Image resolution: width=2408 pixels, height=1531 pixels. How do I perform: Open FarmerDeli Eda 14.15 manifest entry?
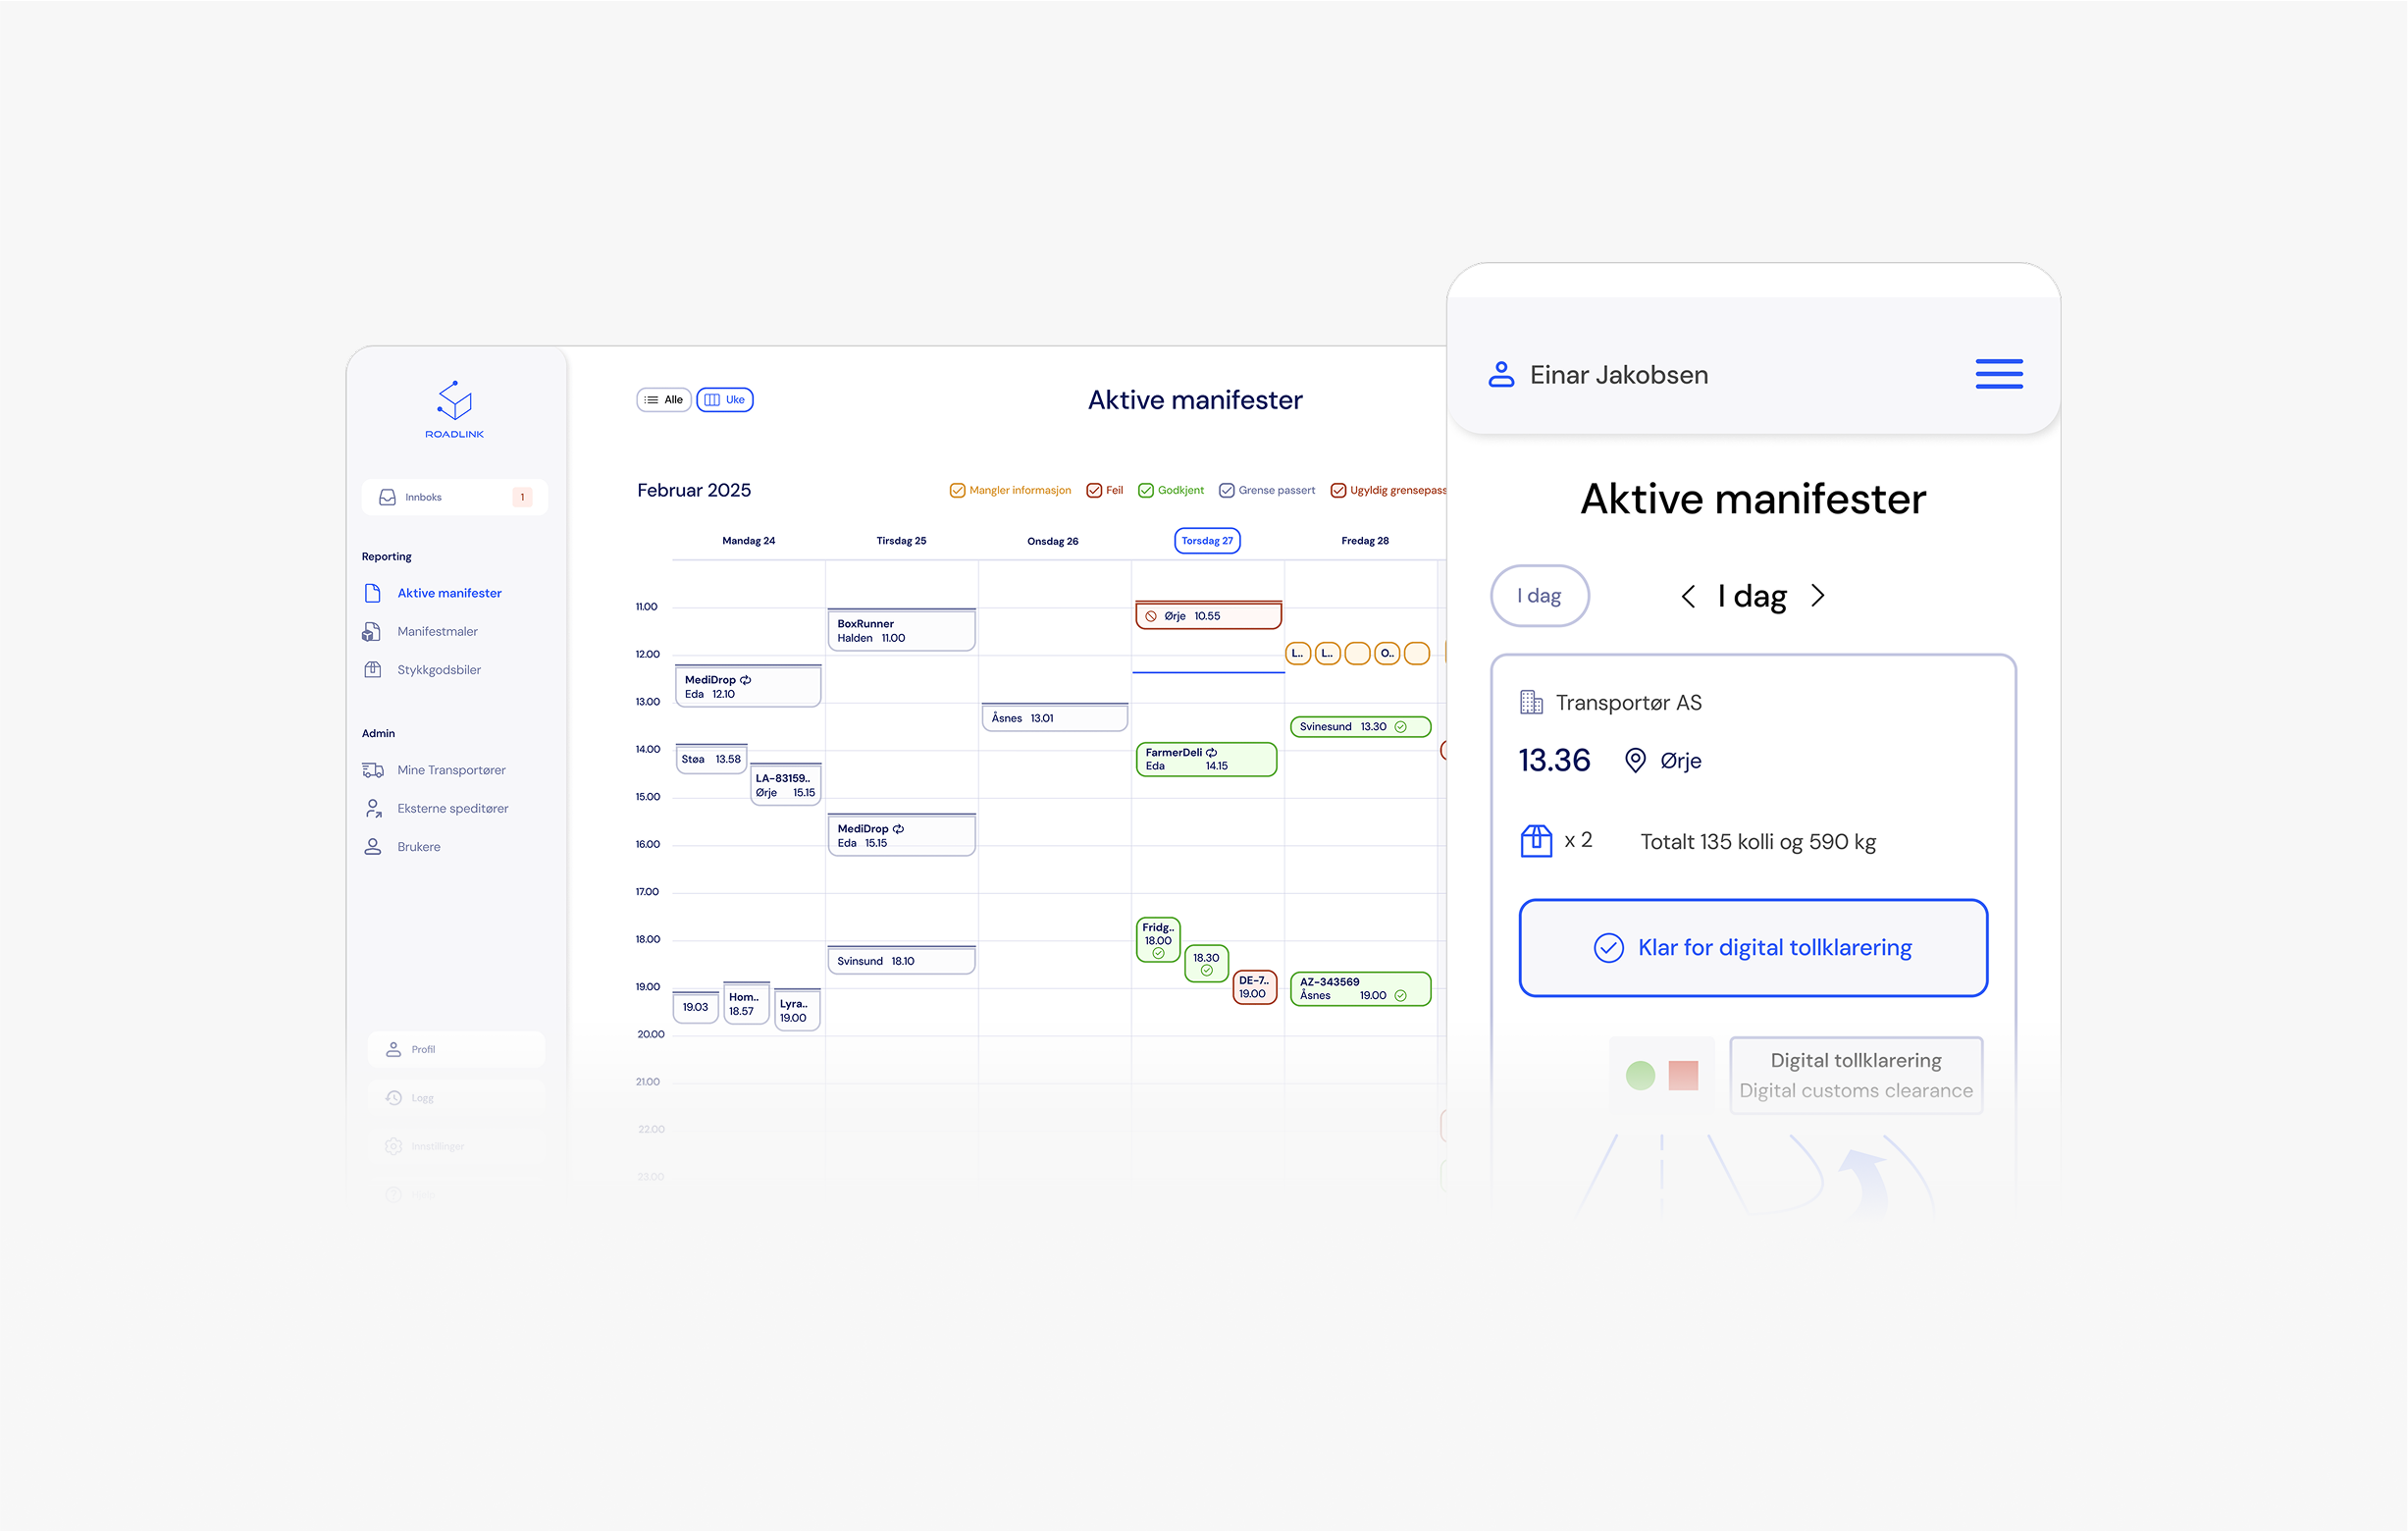pos(1205,759)
